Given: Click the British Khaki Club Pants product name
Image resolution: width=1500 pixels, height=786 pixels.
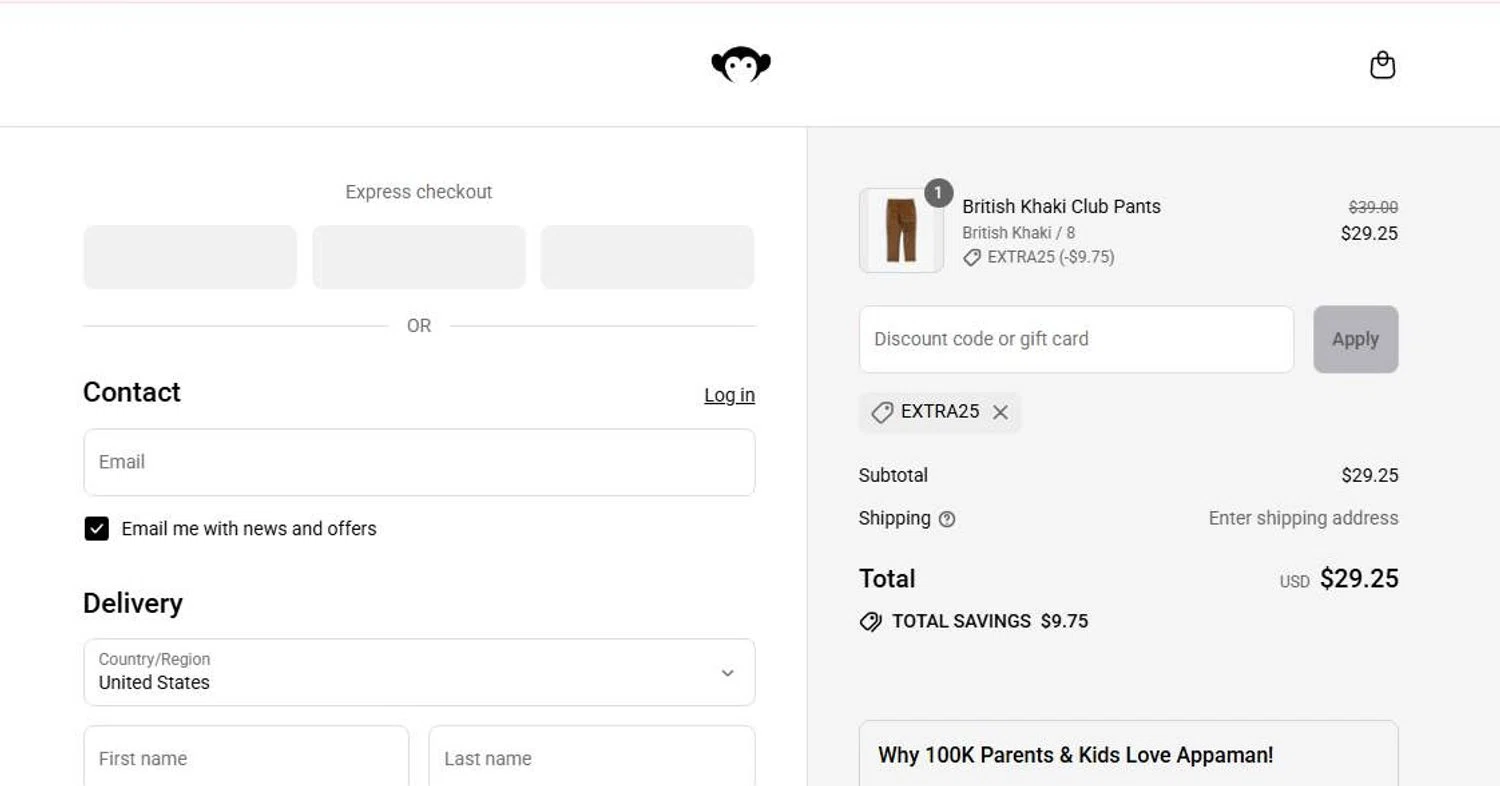Looking at the screenshot, I should coord(1061,207).
